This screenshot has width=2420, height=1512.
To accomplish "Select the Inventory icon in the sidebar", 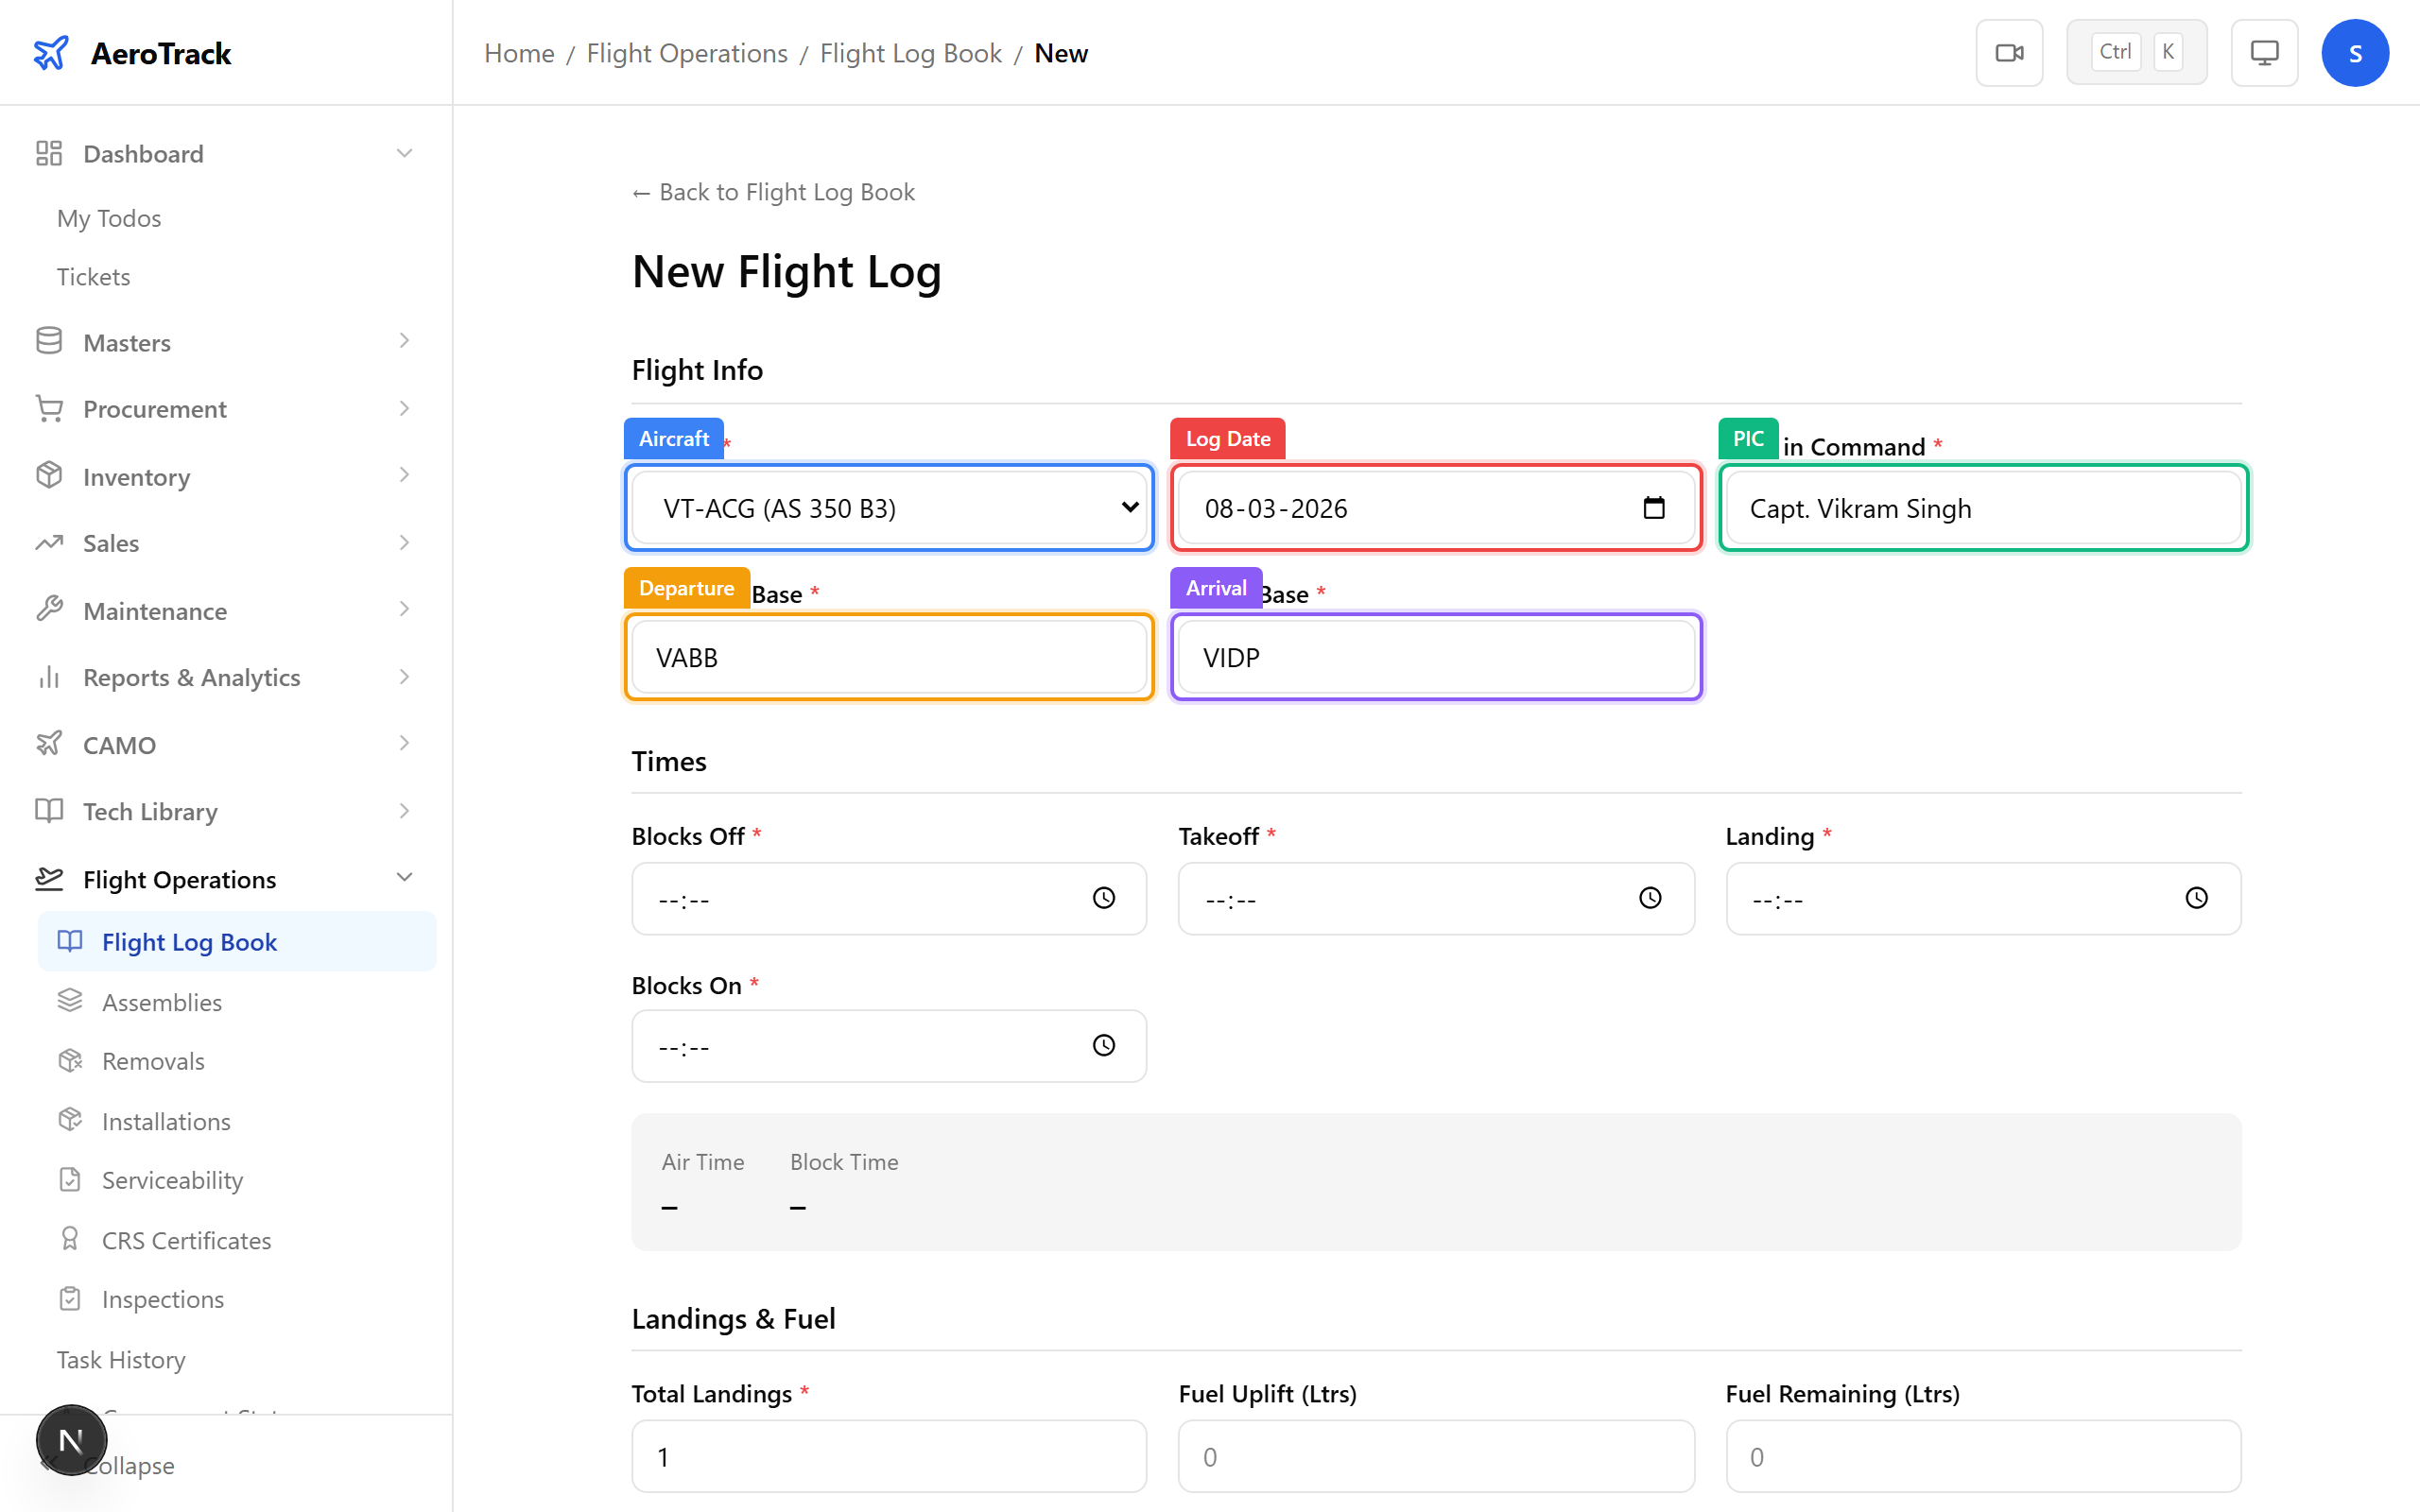I will click(49, 476).
